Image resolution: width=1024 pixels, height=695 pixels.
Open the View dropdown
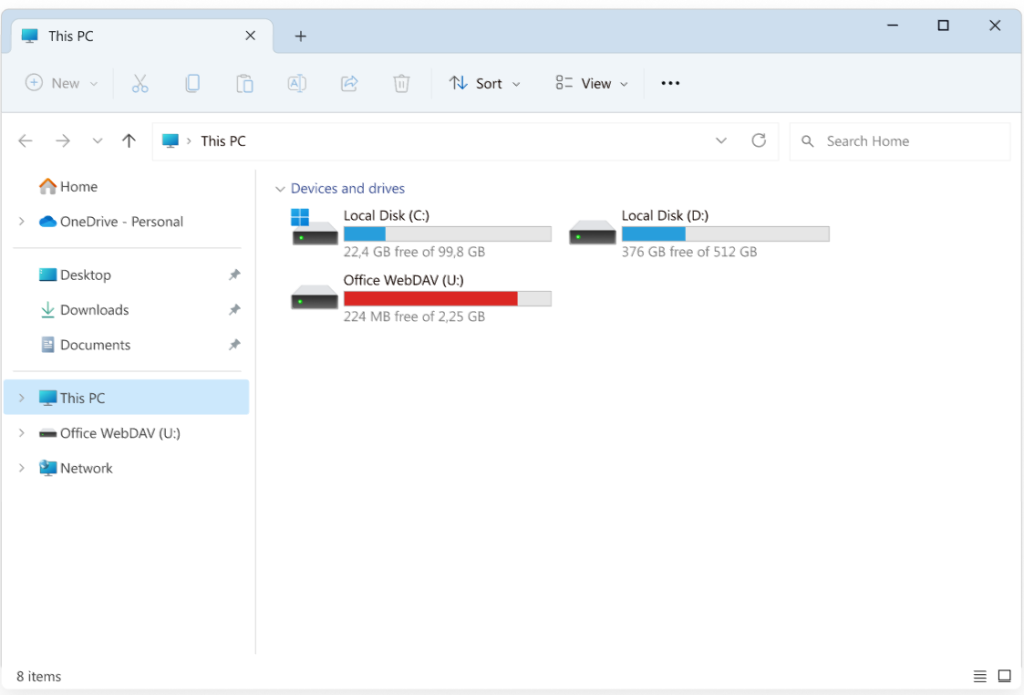pos(591,83)
